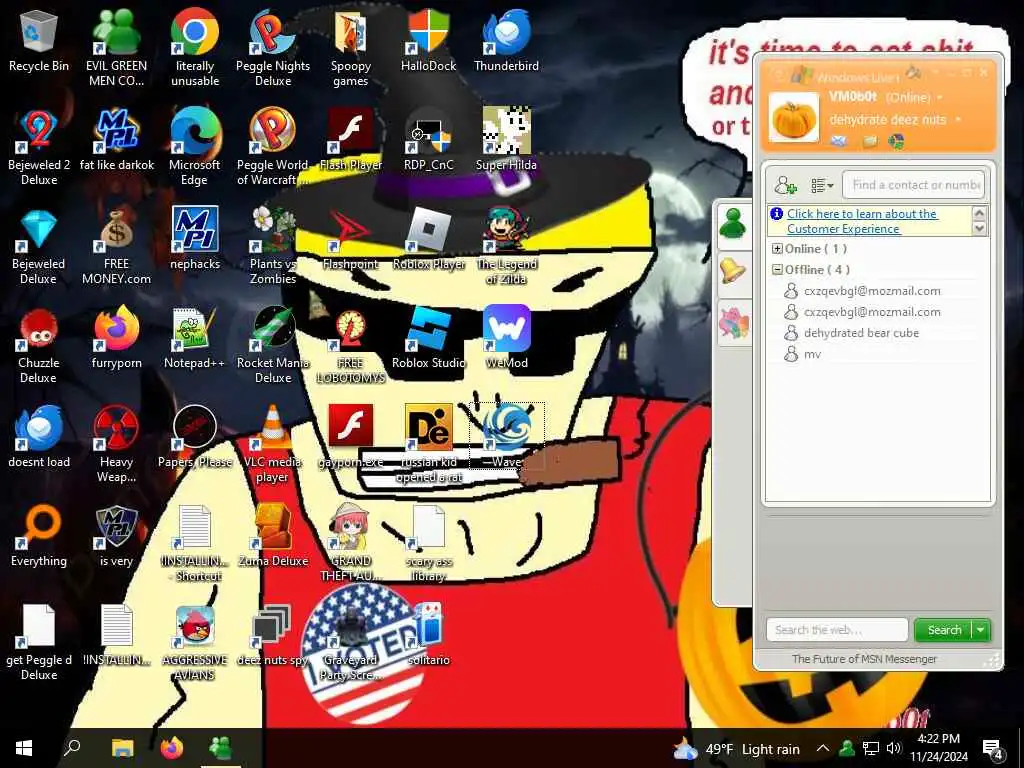
Task: Select the WeMod shortcut
Action: click(x=506, y=338)
